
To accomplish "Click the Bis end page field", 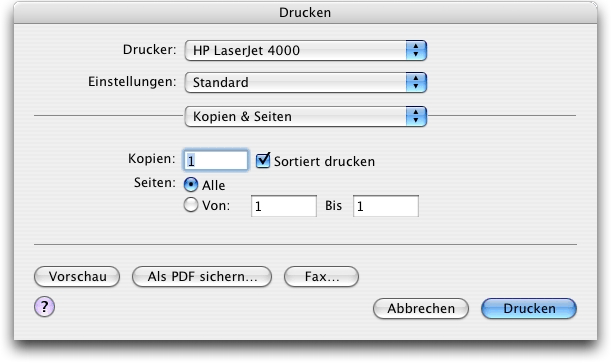I will coord(386,206).
